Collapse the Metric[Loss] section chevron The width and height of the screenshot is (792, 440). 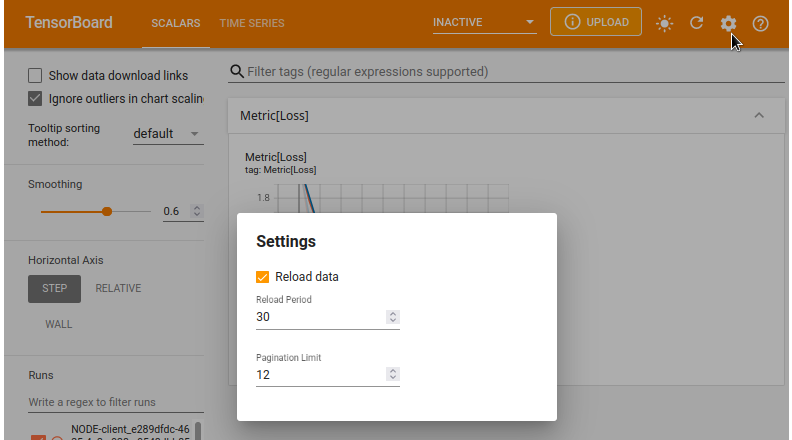(759, 116)
